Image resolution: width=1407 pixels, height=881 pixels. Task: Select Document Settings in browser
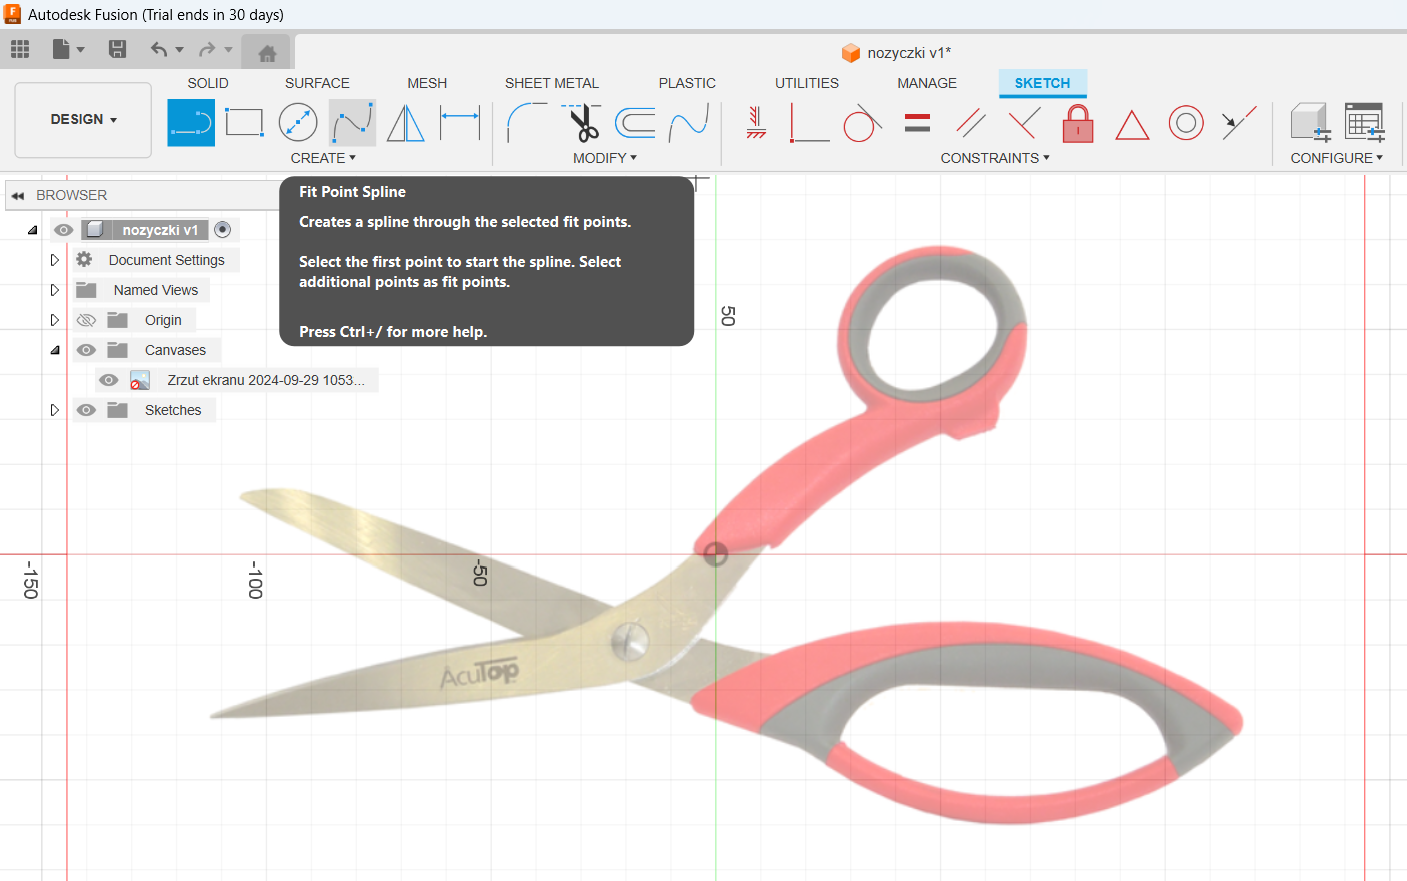(167, 260)
